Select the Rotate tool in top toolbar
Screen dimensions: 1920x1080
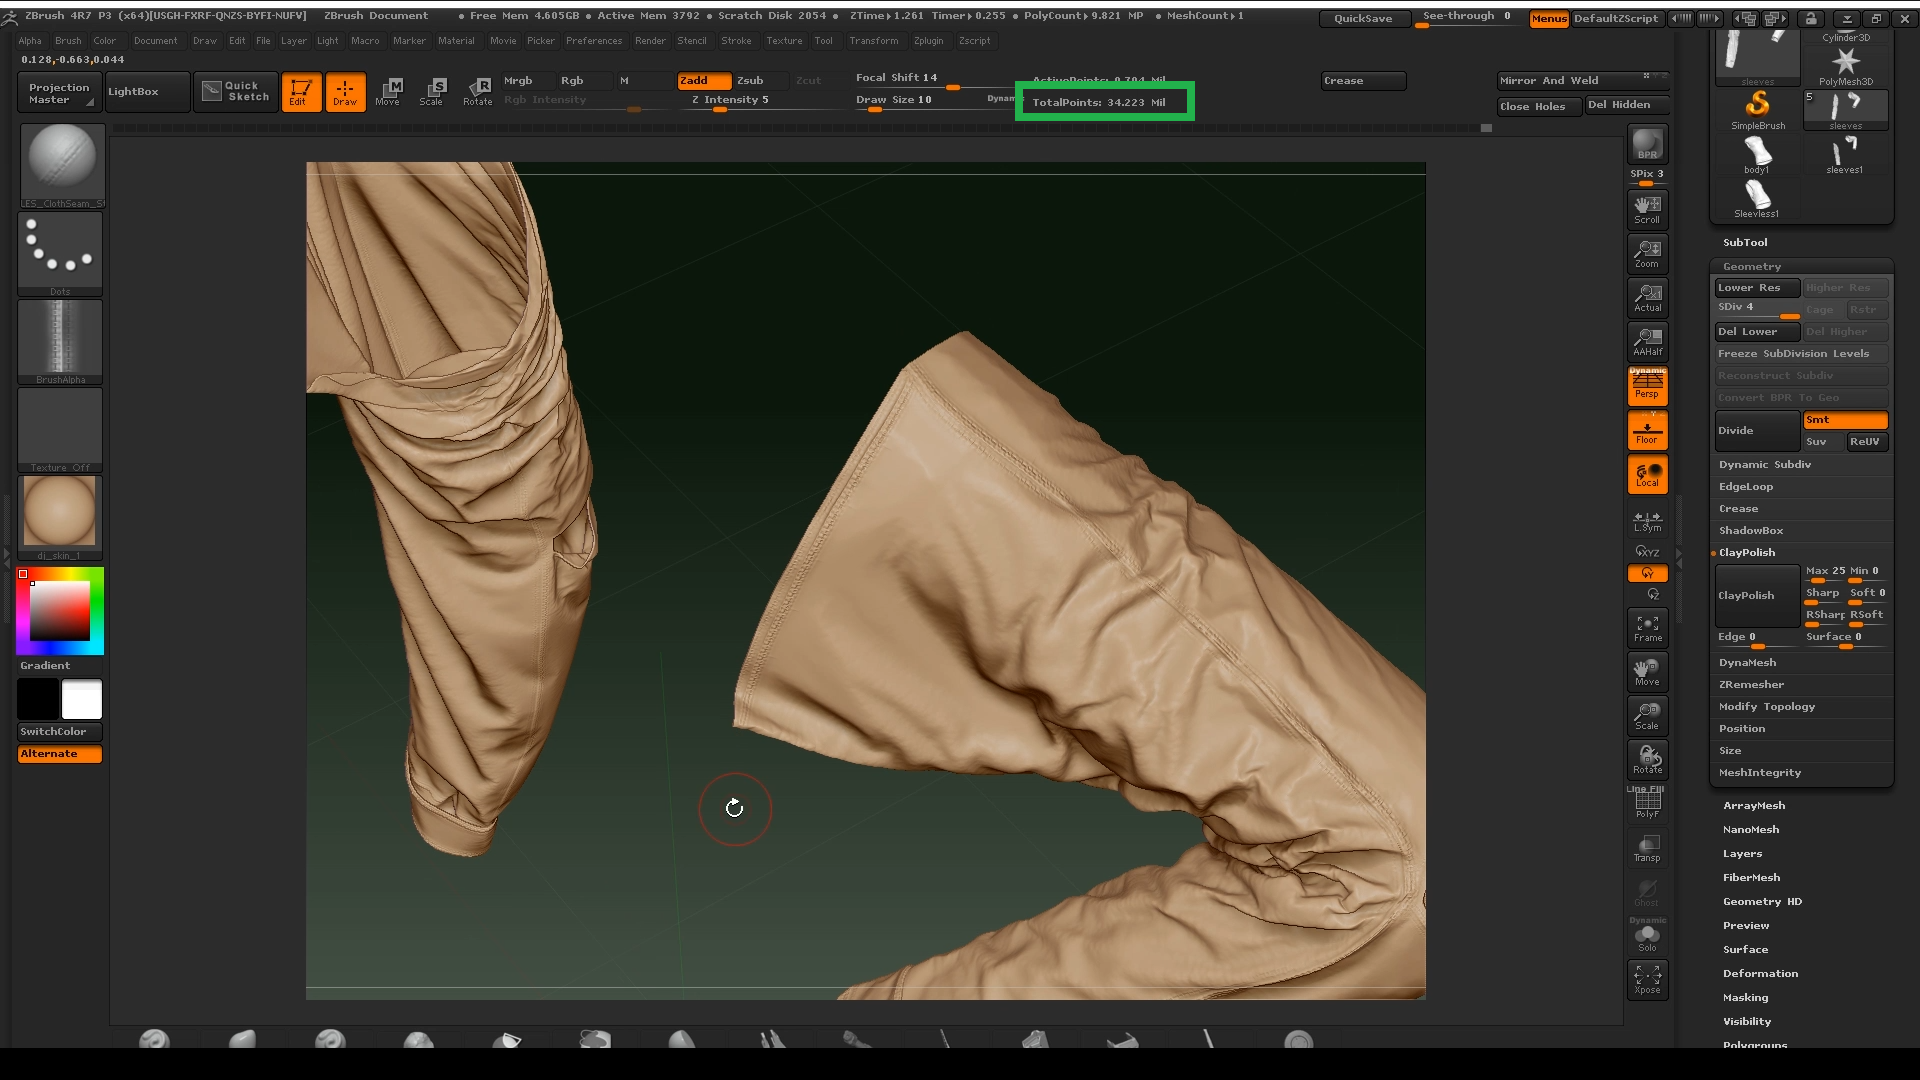(x=477, y=91)
